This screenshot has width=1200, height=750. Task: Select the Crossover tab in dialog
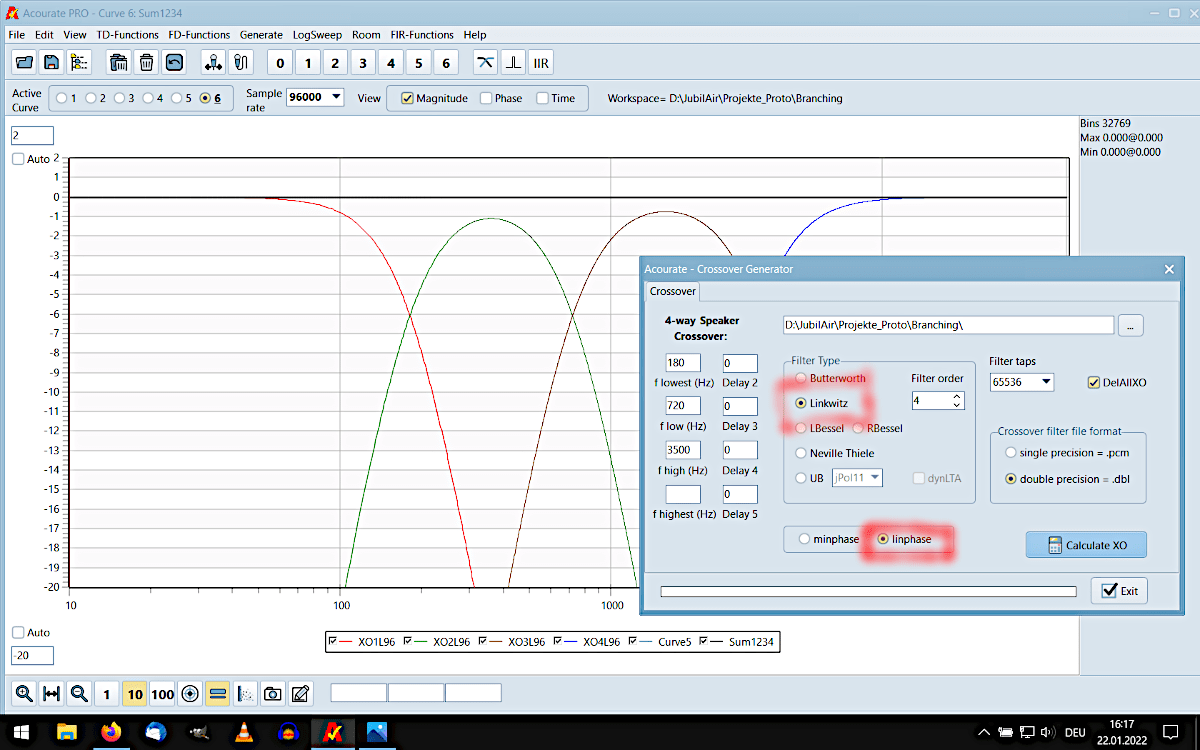pos(673,291)
